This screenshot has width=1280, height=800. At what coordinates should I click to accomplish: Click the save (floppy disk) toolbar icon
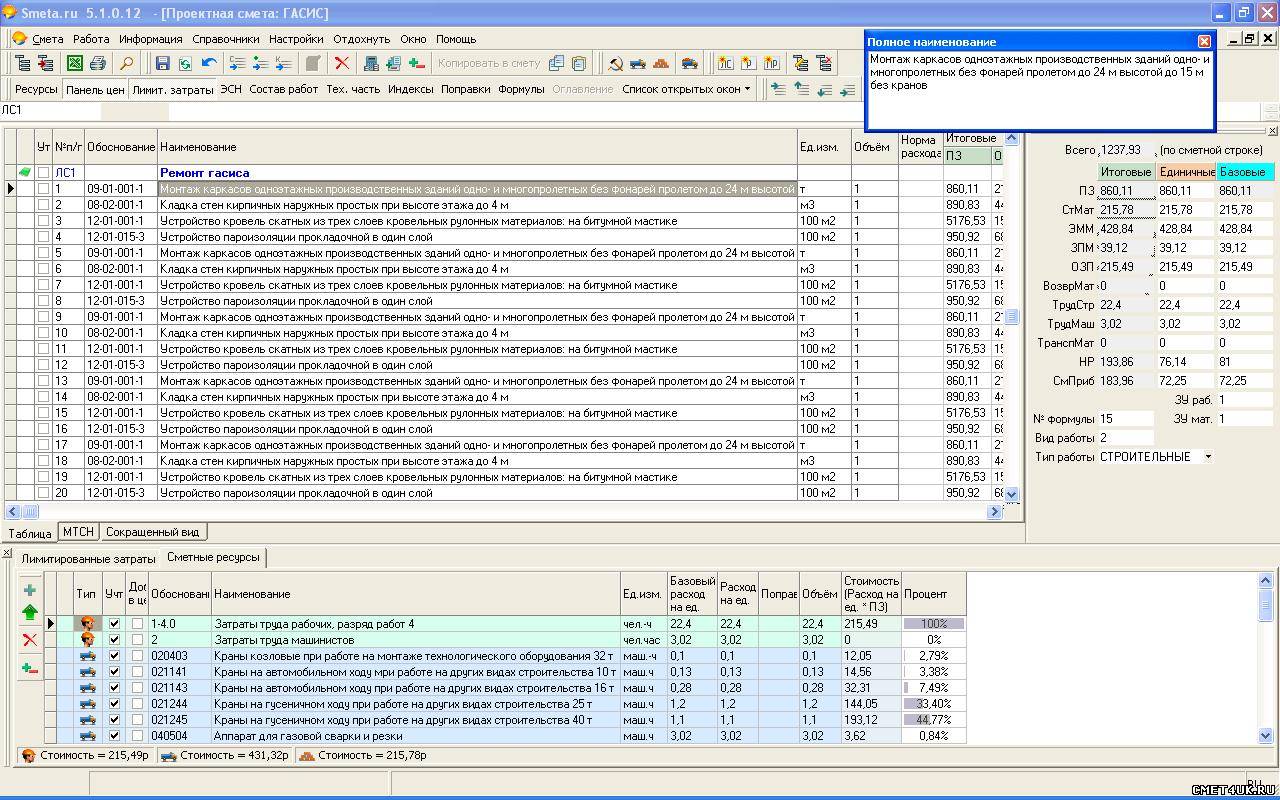click(162, 63)
